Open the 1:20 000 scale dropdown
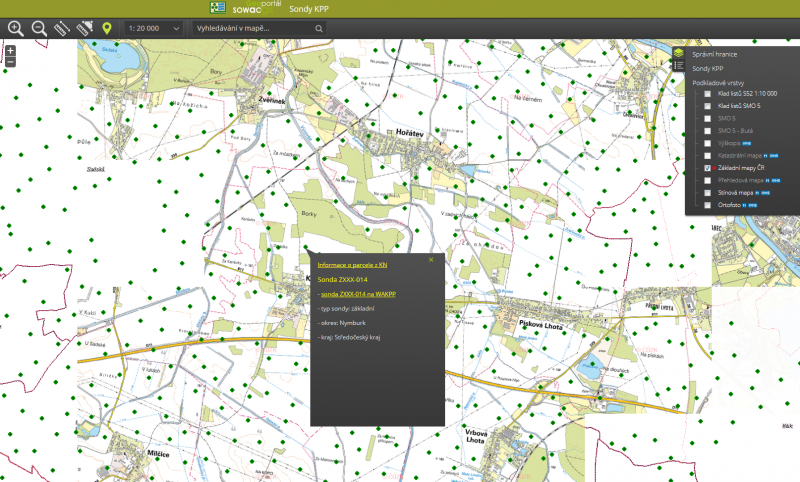Viewport: 800px width, 482px height. coord(154,29)
